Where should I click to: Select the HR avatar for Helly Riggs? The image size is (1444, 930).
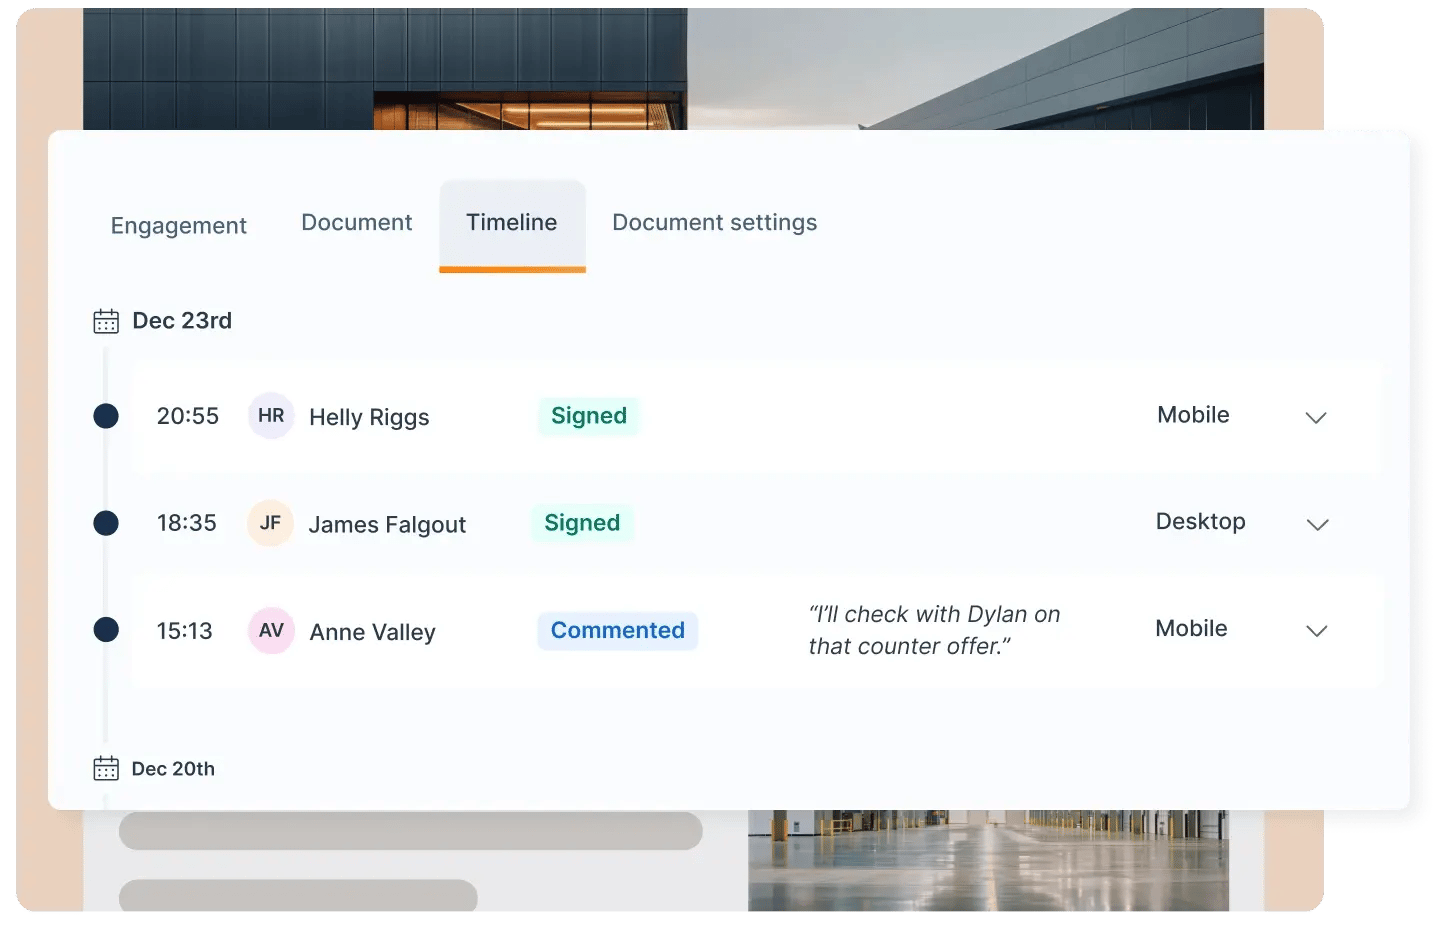click(271, 416)
